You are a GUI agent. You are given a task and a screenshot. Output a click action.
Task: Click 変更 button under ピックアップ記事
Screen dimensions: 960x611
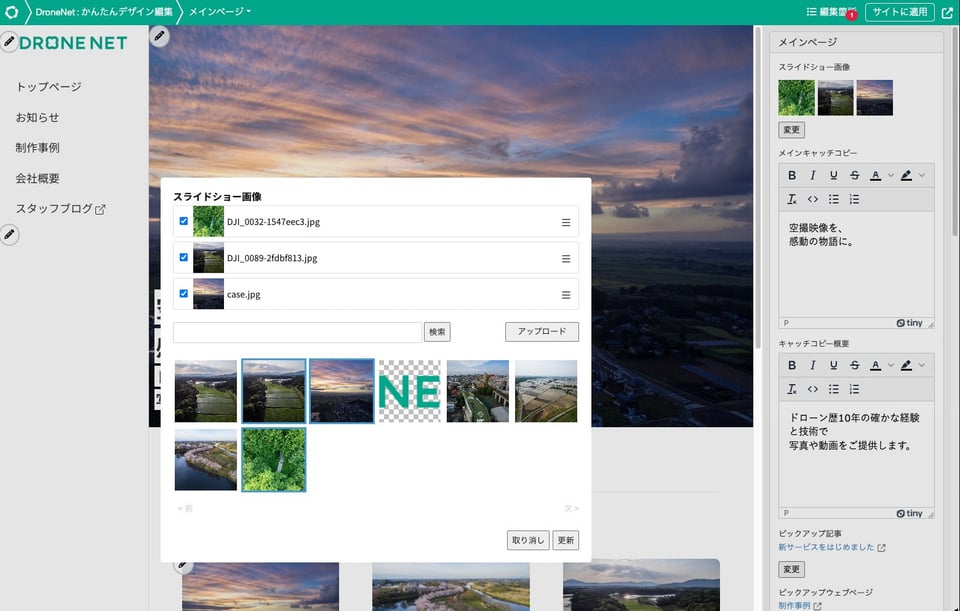point(792,569)
